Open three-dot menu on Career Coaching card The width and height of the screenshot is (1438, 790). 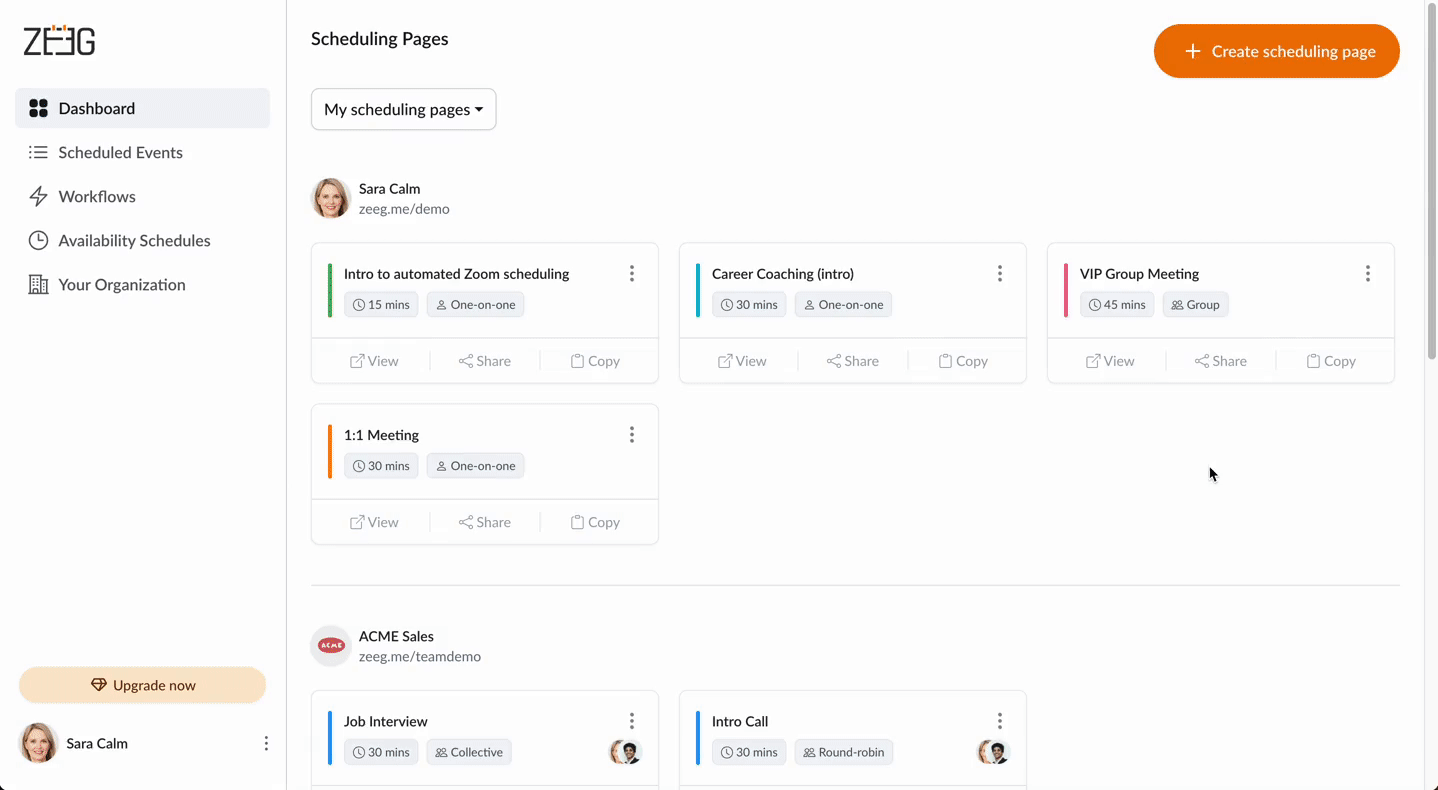click(999, 274)
